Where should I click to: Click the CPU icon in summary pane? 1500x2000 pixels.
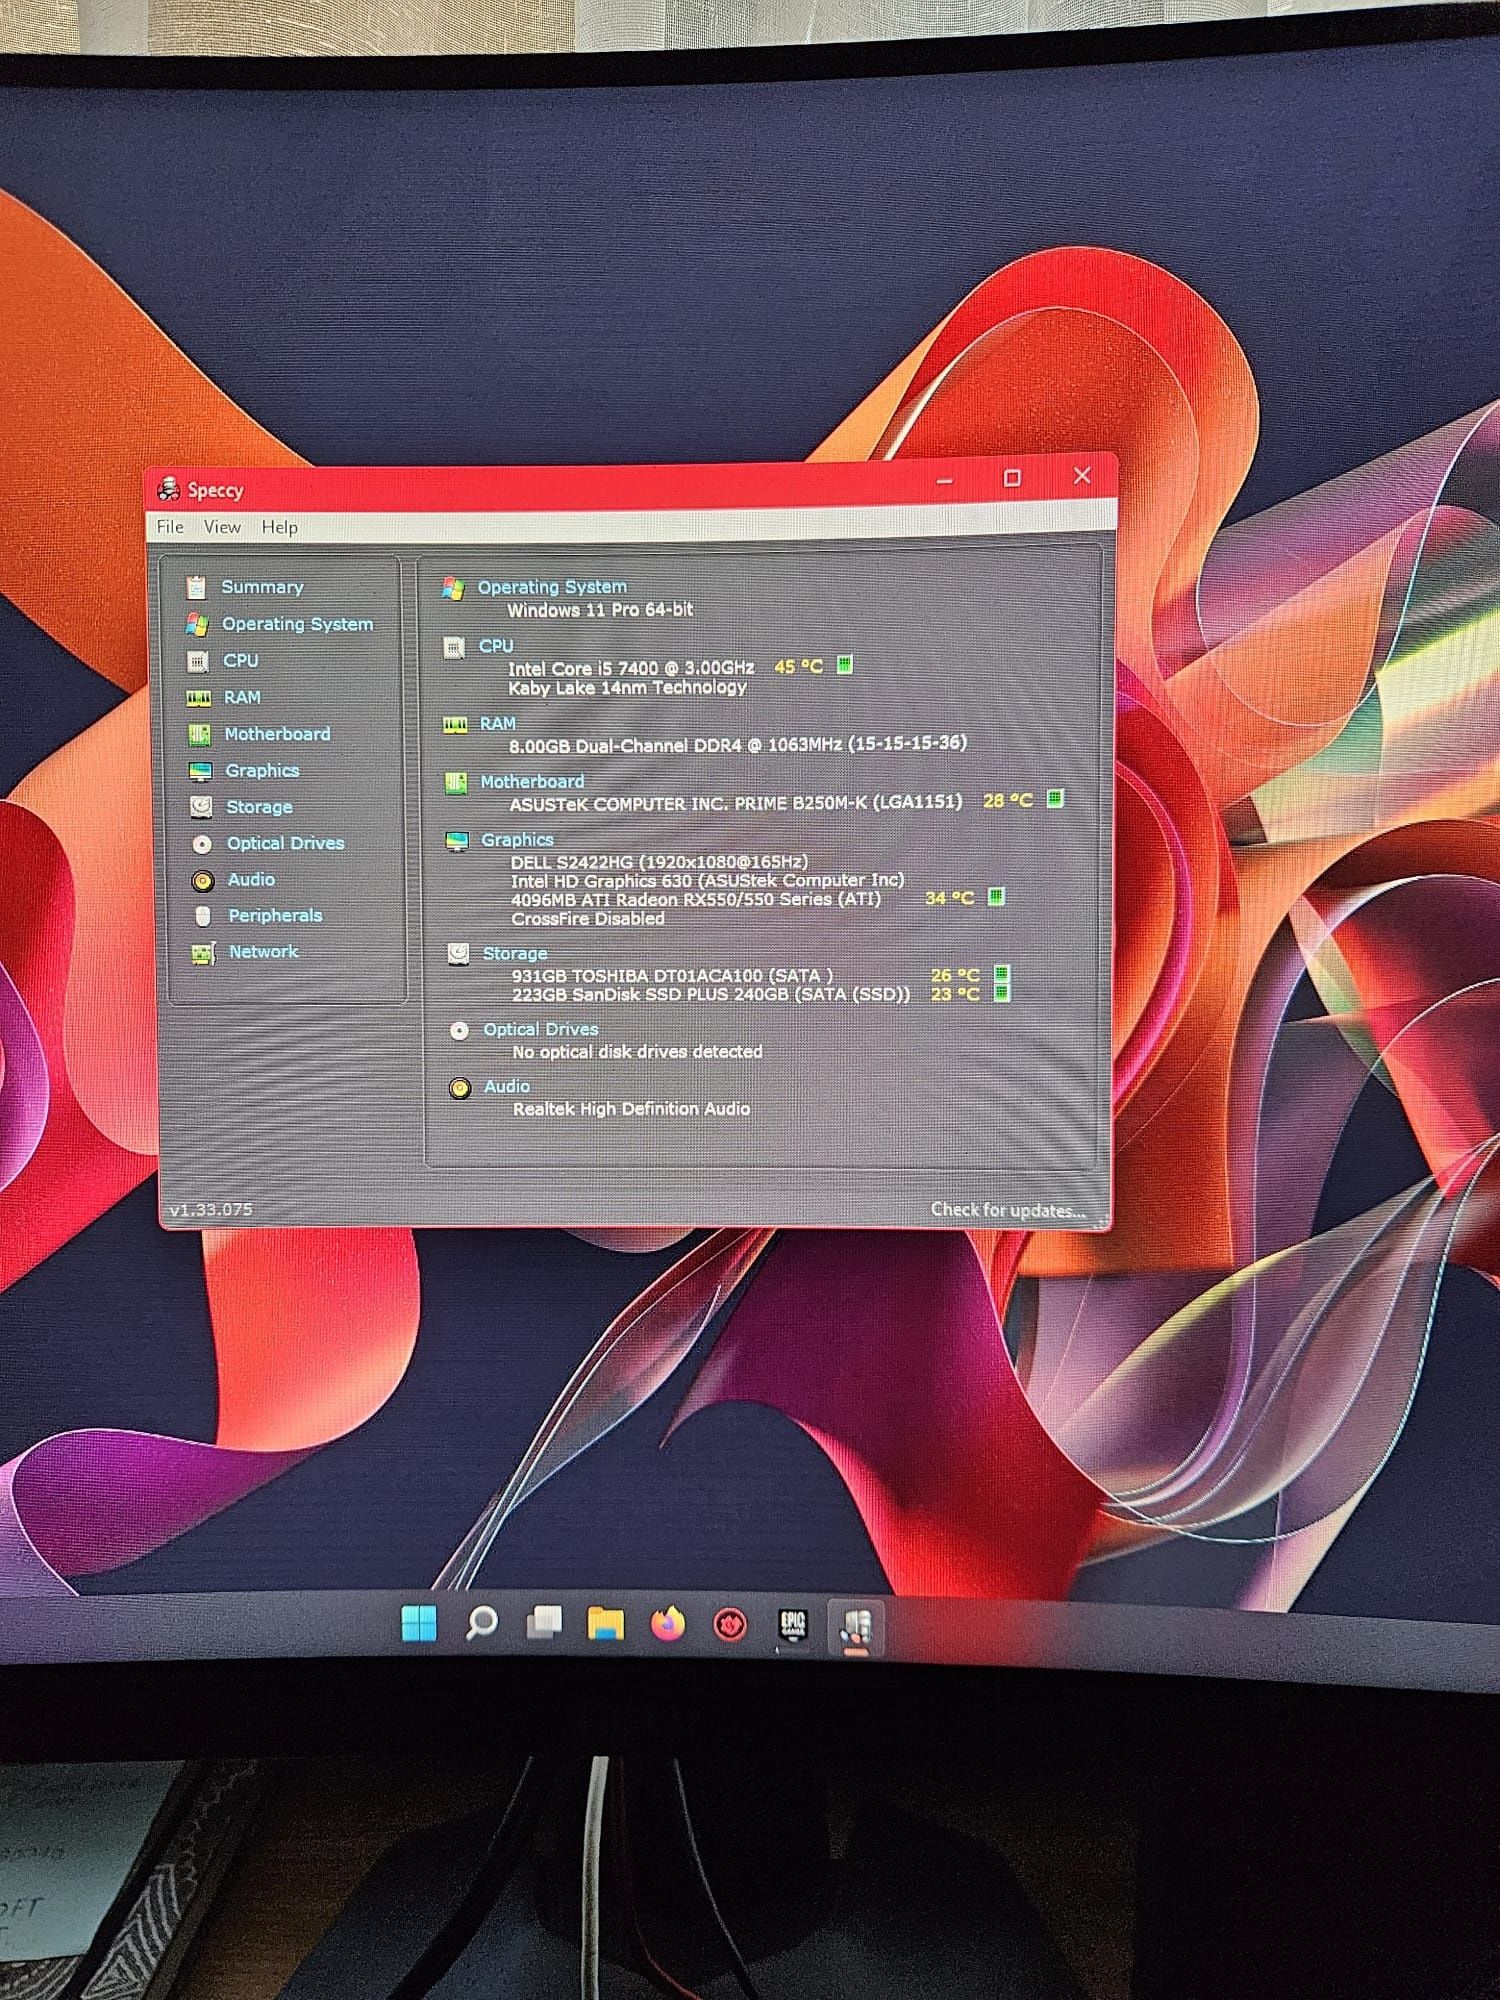[454, 648]
